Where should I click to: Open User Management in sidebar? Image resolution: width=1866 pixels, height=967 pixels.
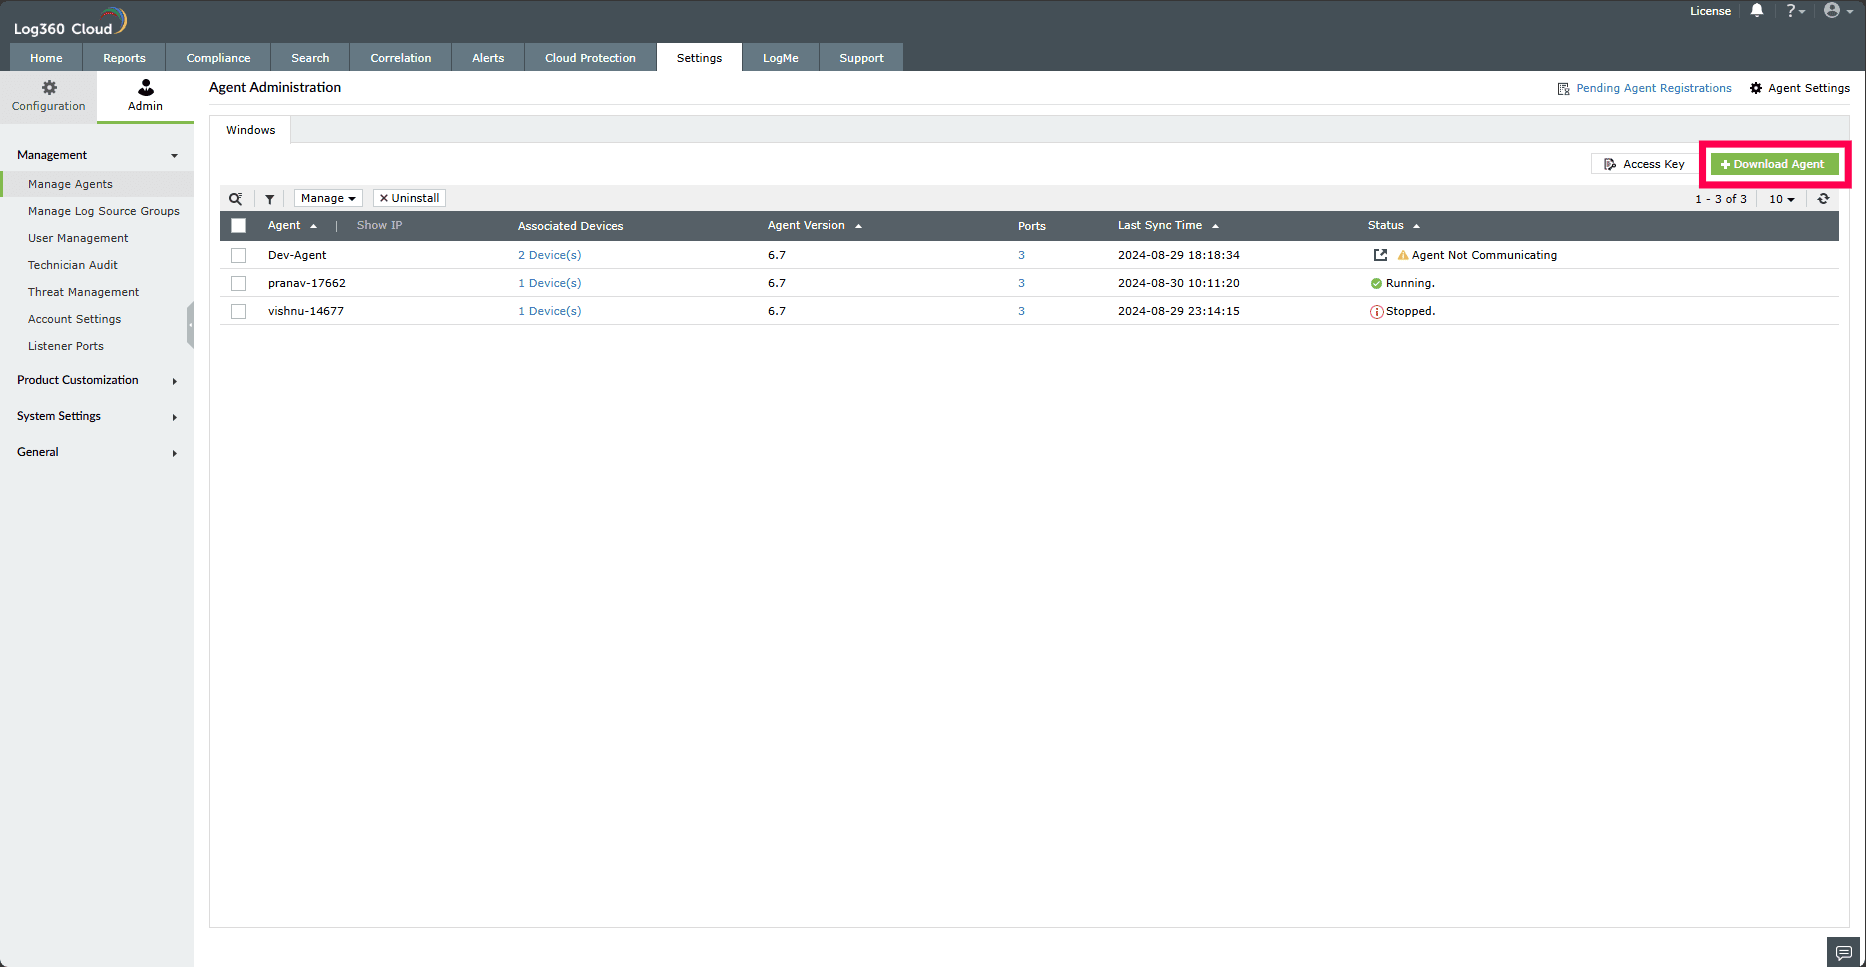[x=78, y=238]
